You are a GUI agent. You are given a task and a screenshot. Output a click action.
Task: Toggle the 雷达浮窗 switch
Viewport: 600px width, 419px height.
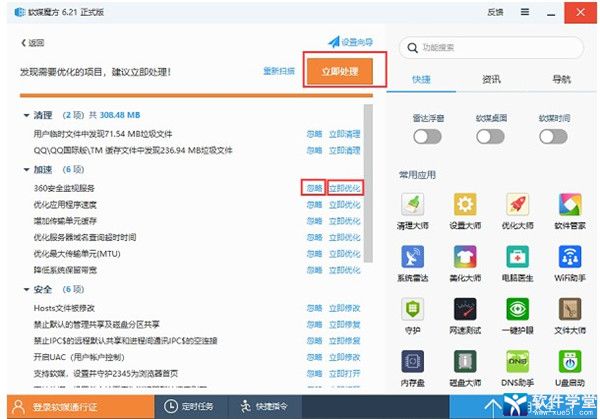point(427,137)
